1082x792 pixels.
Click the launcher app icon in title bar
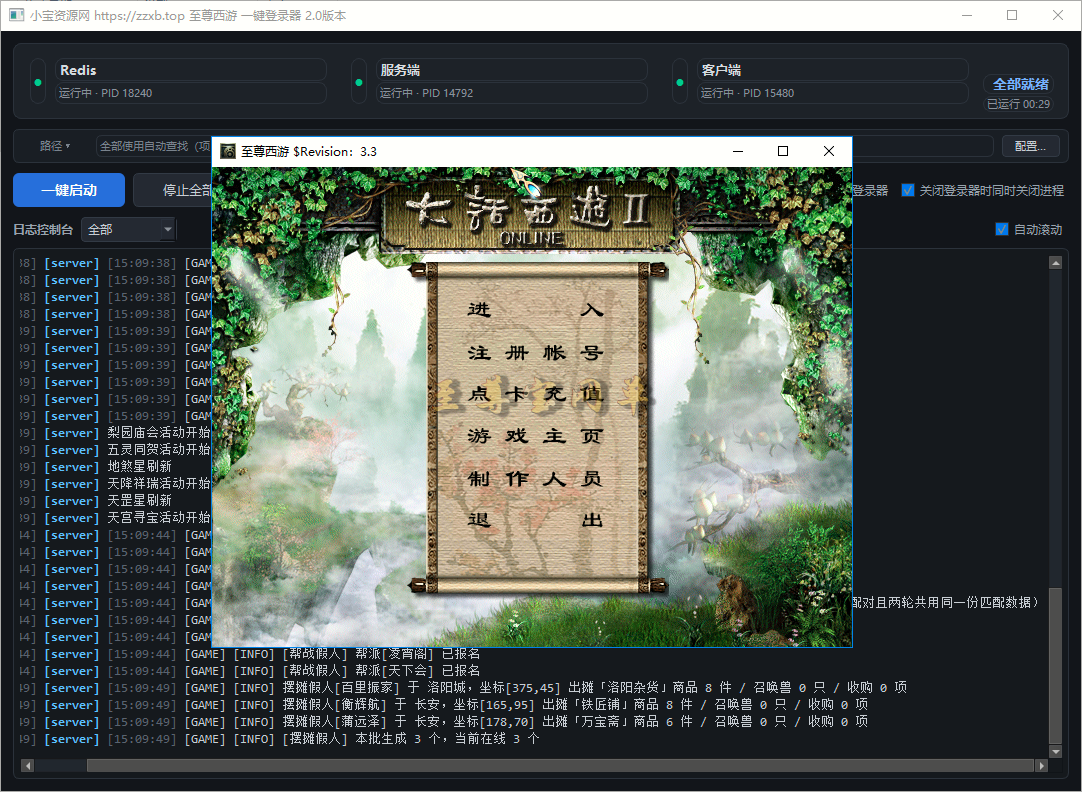pos(16,15)
